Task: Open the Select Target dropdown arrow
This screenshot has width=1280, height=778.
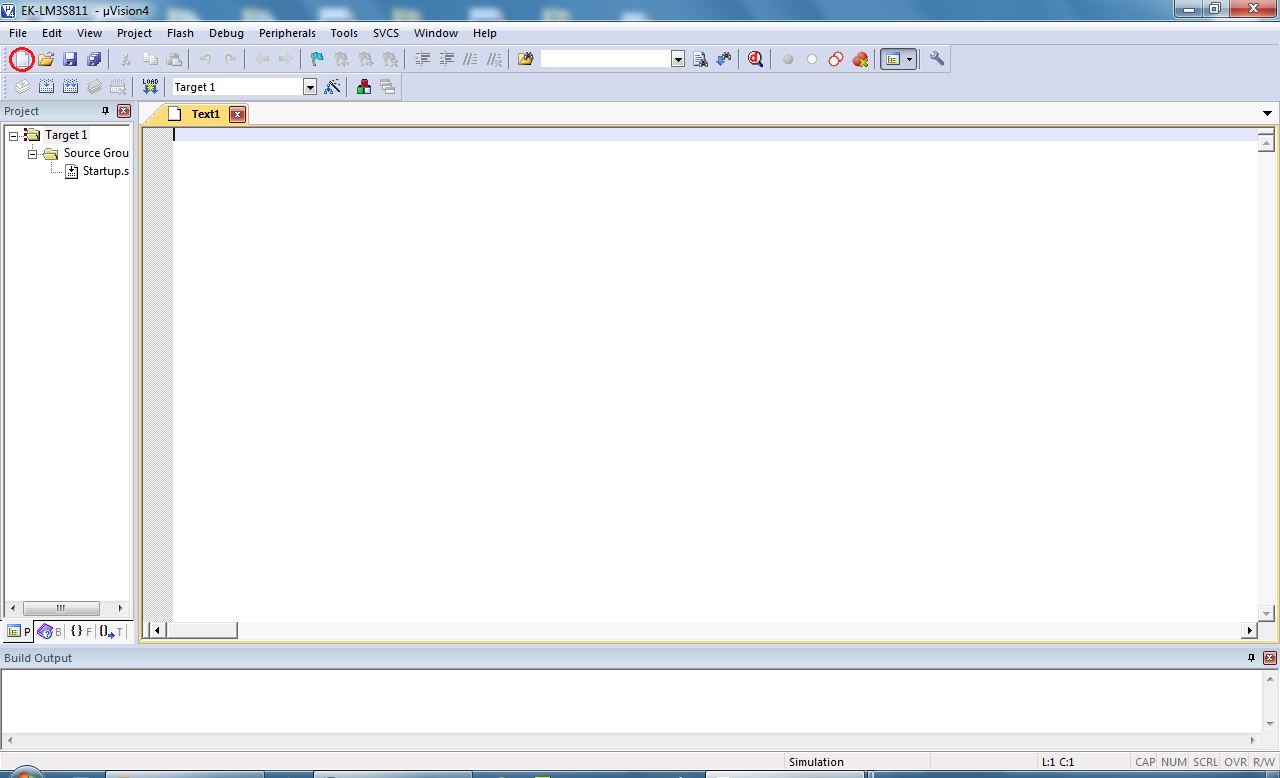Action: [x=310, y=87]
